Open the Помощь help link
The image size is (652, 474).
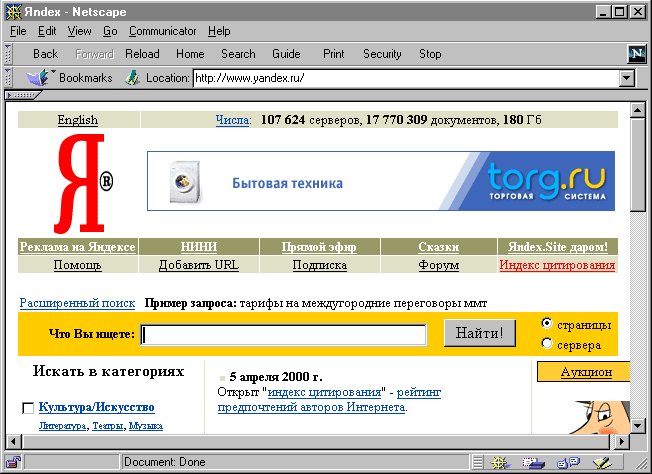pos(77,265)
